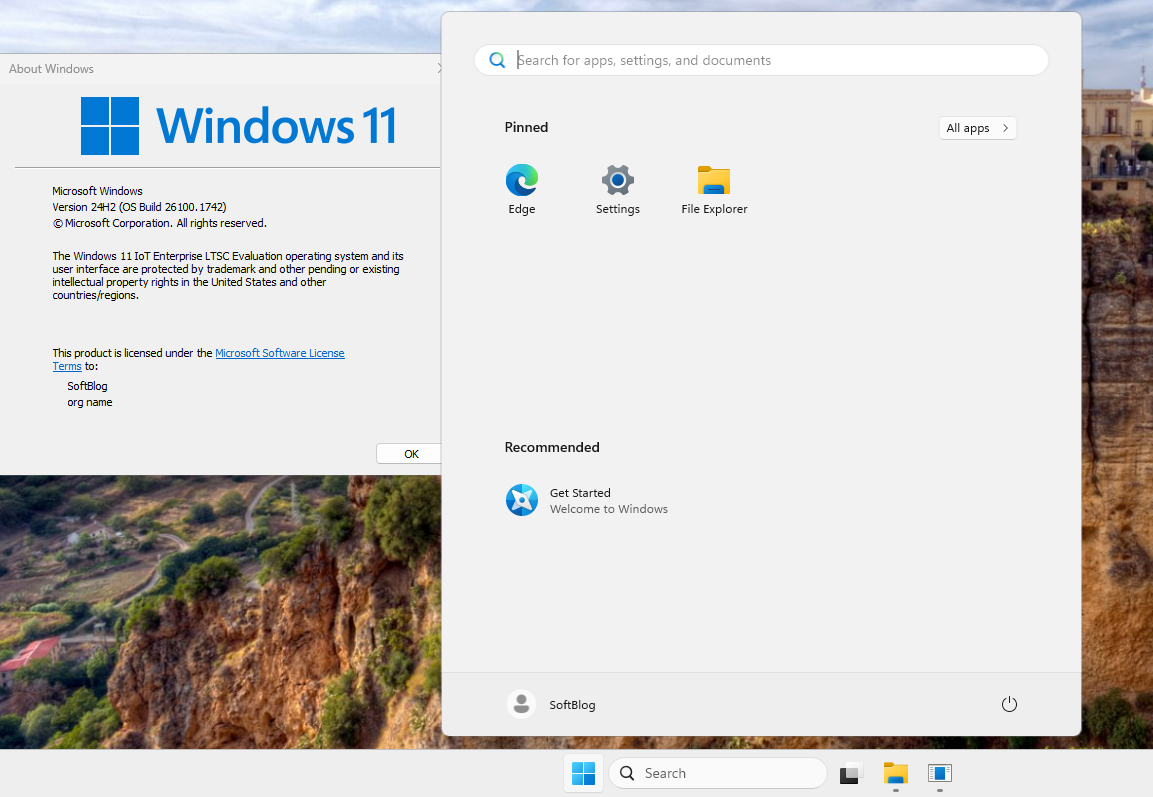The height and width of the screenshot is (797, 1153).
Task: Select the Version 24H2 build text
Action: (139, 207)
